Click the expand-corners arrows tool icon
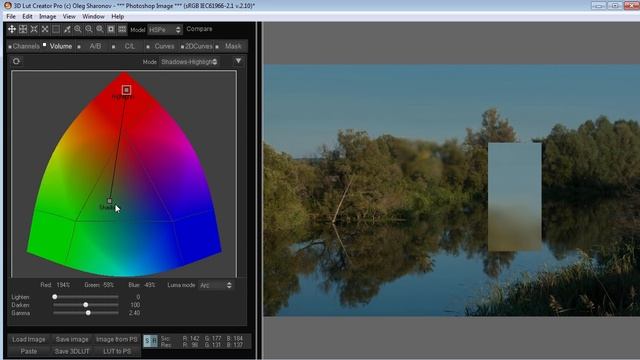Screen dimensions: 640x360 [34, 29]
